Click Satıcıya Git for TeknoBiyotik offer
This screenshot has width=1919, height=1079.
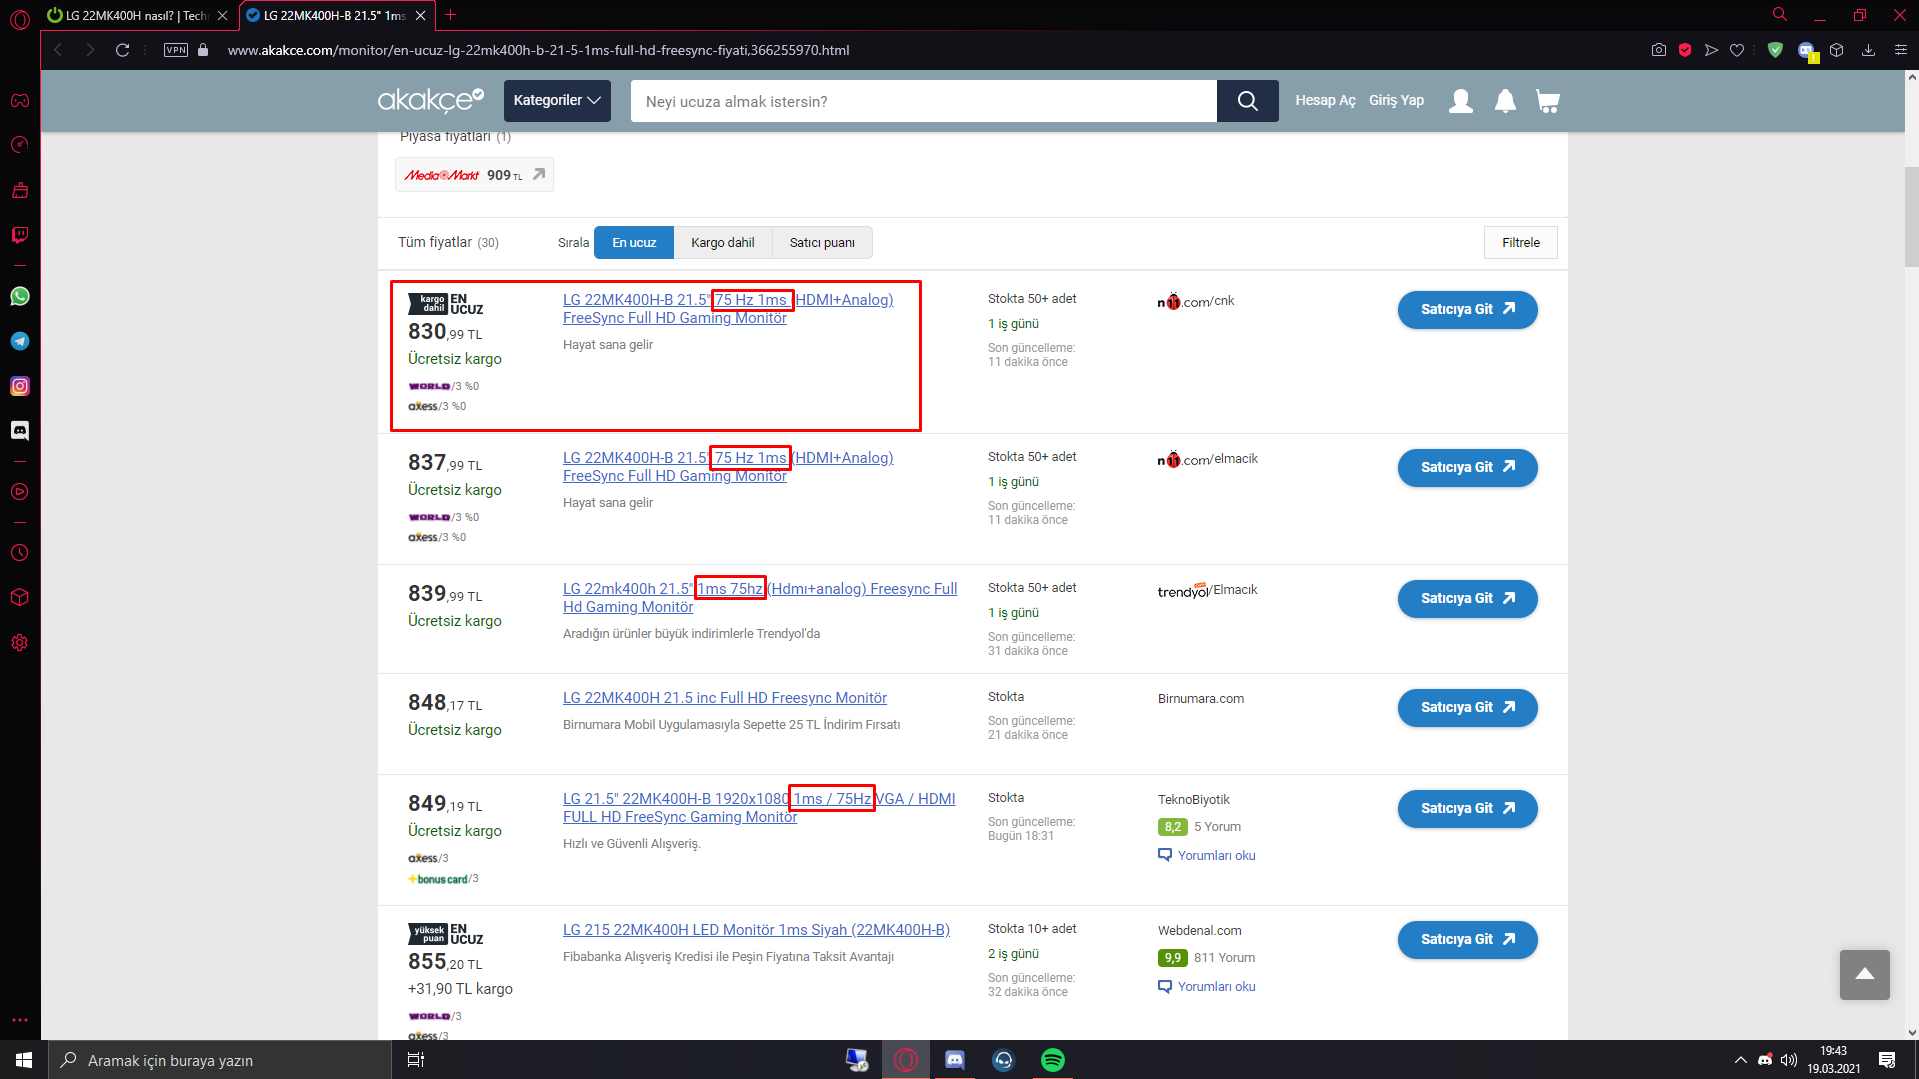(x=1467, y=809)
